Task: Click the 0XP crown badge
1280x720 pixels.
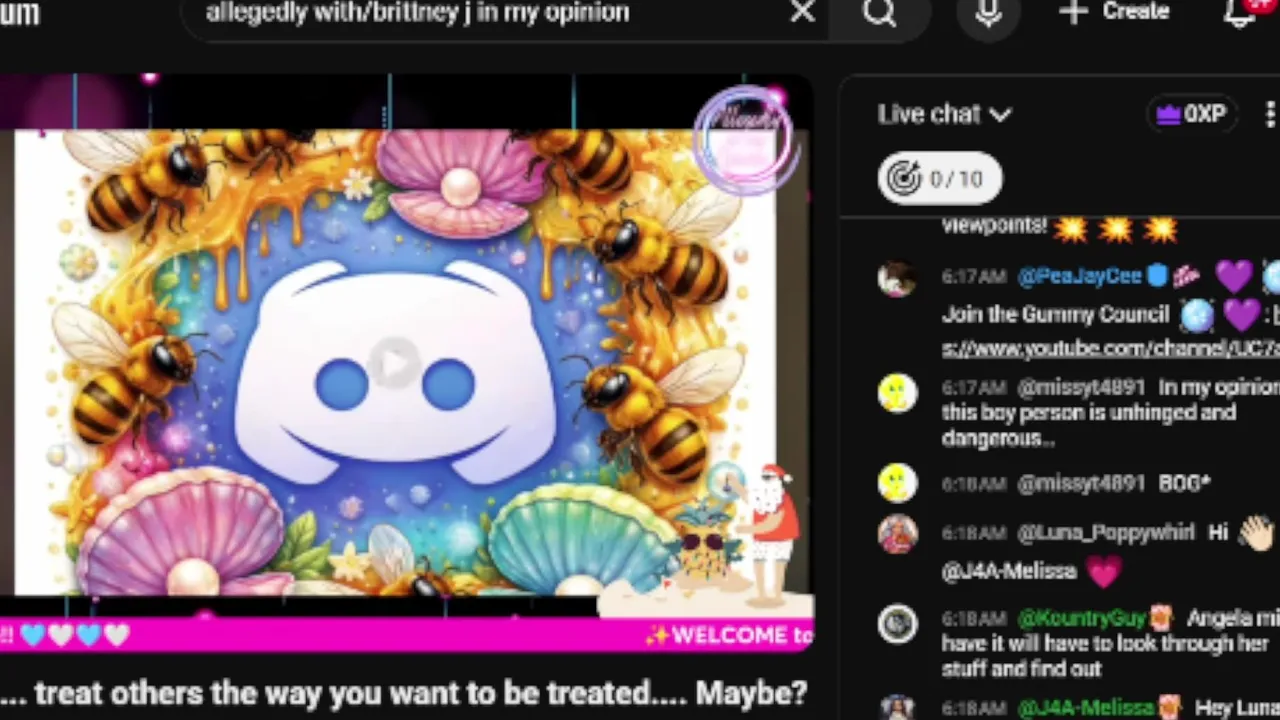Action: (1190, 114)
